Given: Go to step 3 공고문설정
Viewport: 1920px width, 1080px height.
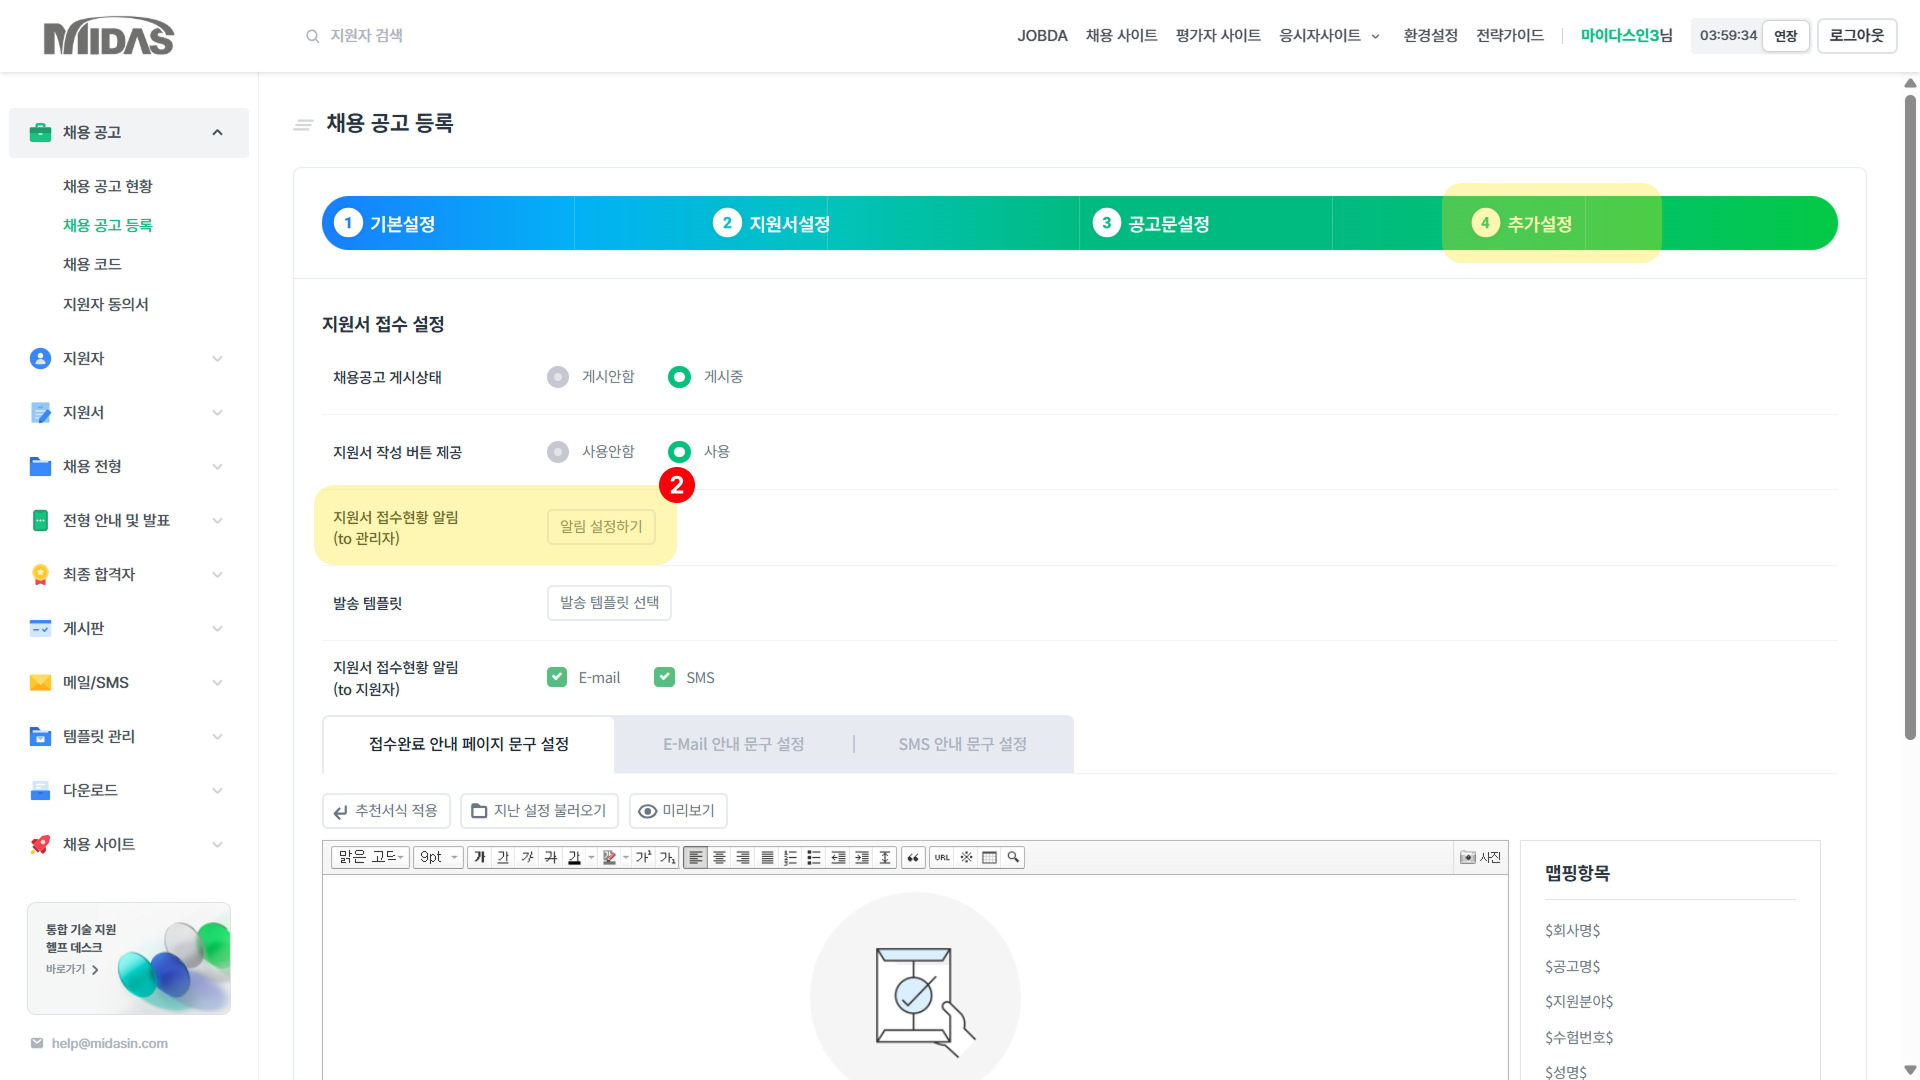Looking at the screenshot, I should click(x=1152, y=223).
